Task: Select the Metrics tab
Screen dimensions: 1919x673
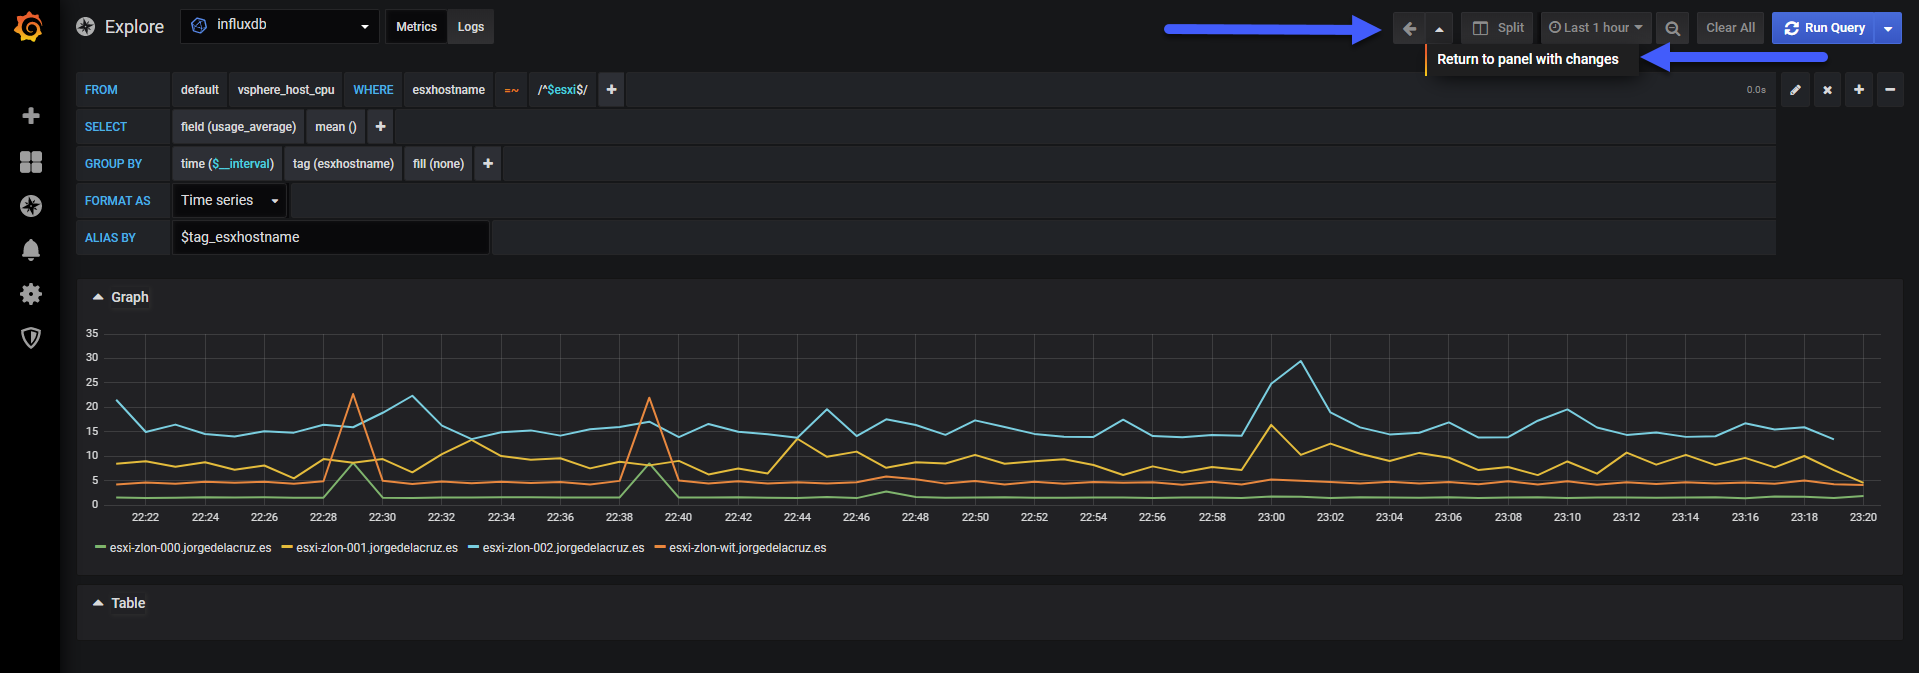Action: (x=416, y=27)
